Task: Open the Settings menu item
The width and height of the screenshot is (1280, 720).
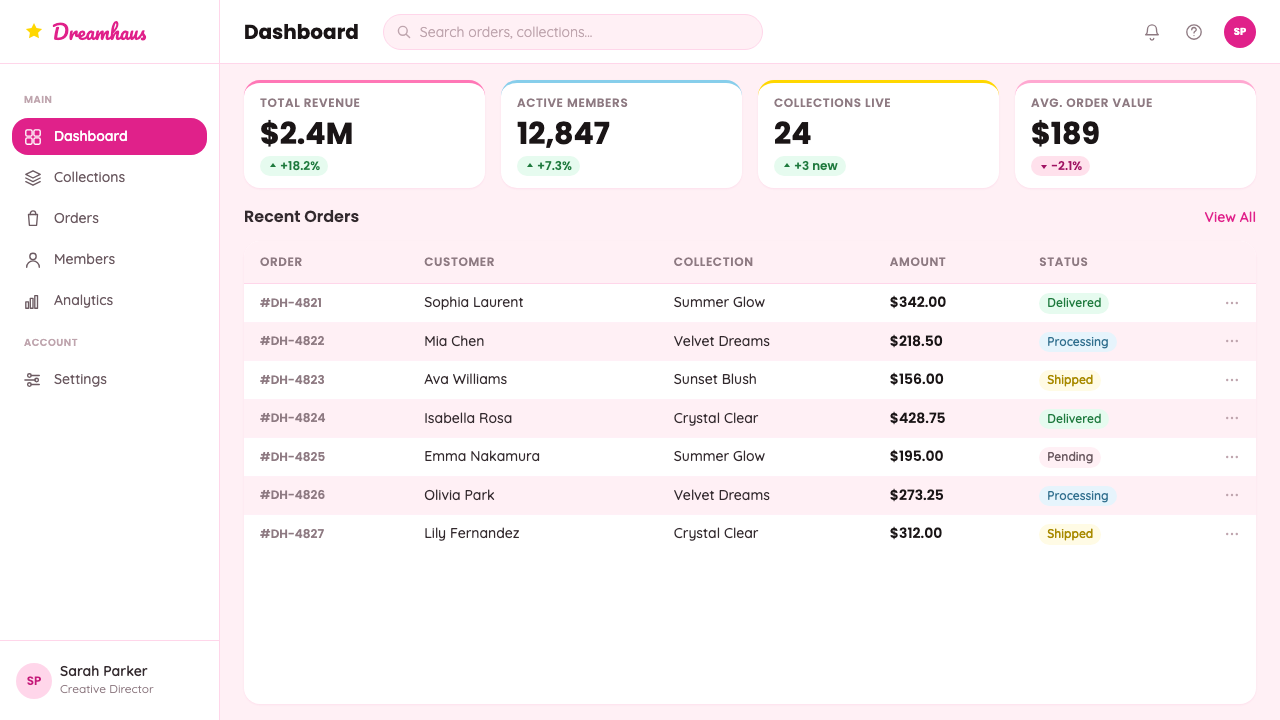Action: tap(109, 380)
